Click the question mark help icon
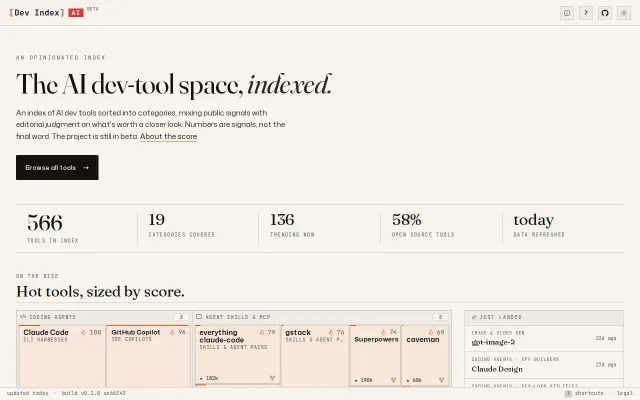 [586, 13]
